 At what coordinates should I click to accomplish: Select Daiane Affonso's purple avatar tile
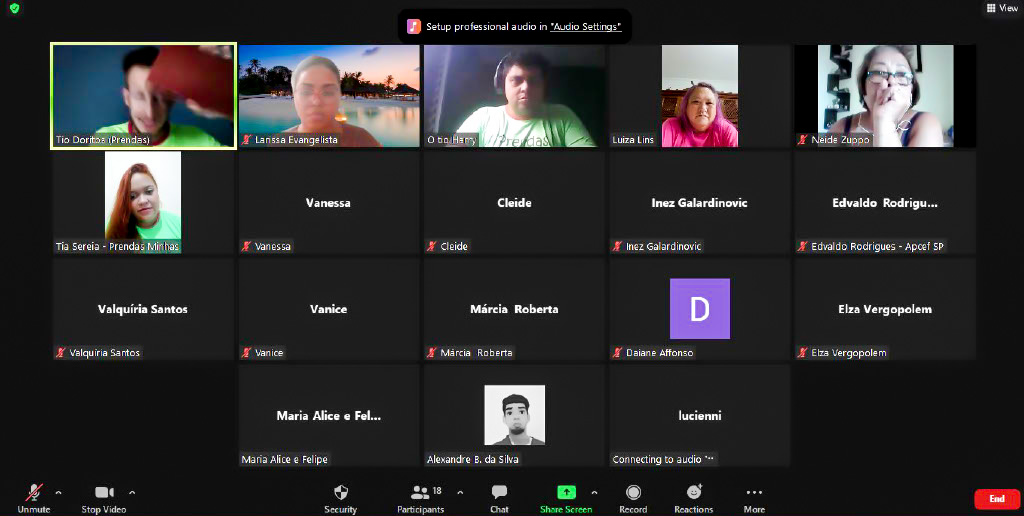pos(699,309)
